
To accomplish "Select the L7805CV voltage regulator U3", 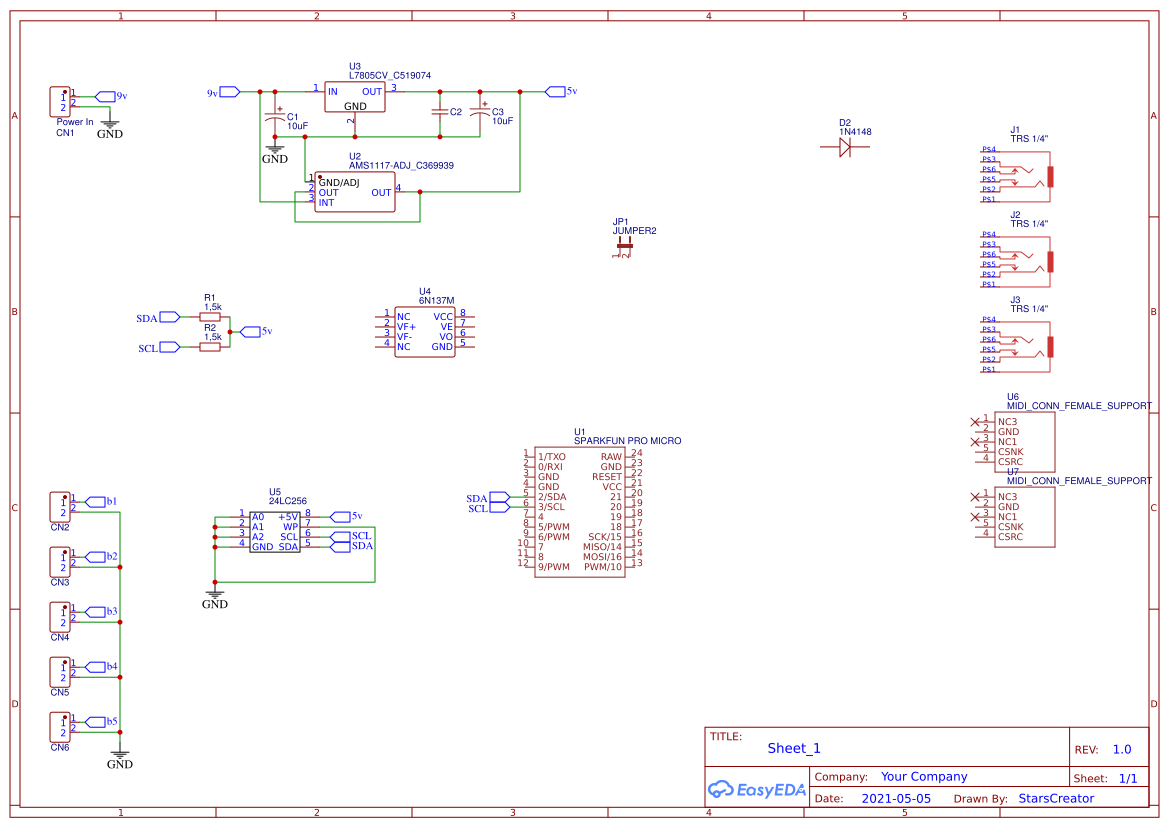I will [355, 95].
